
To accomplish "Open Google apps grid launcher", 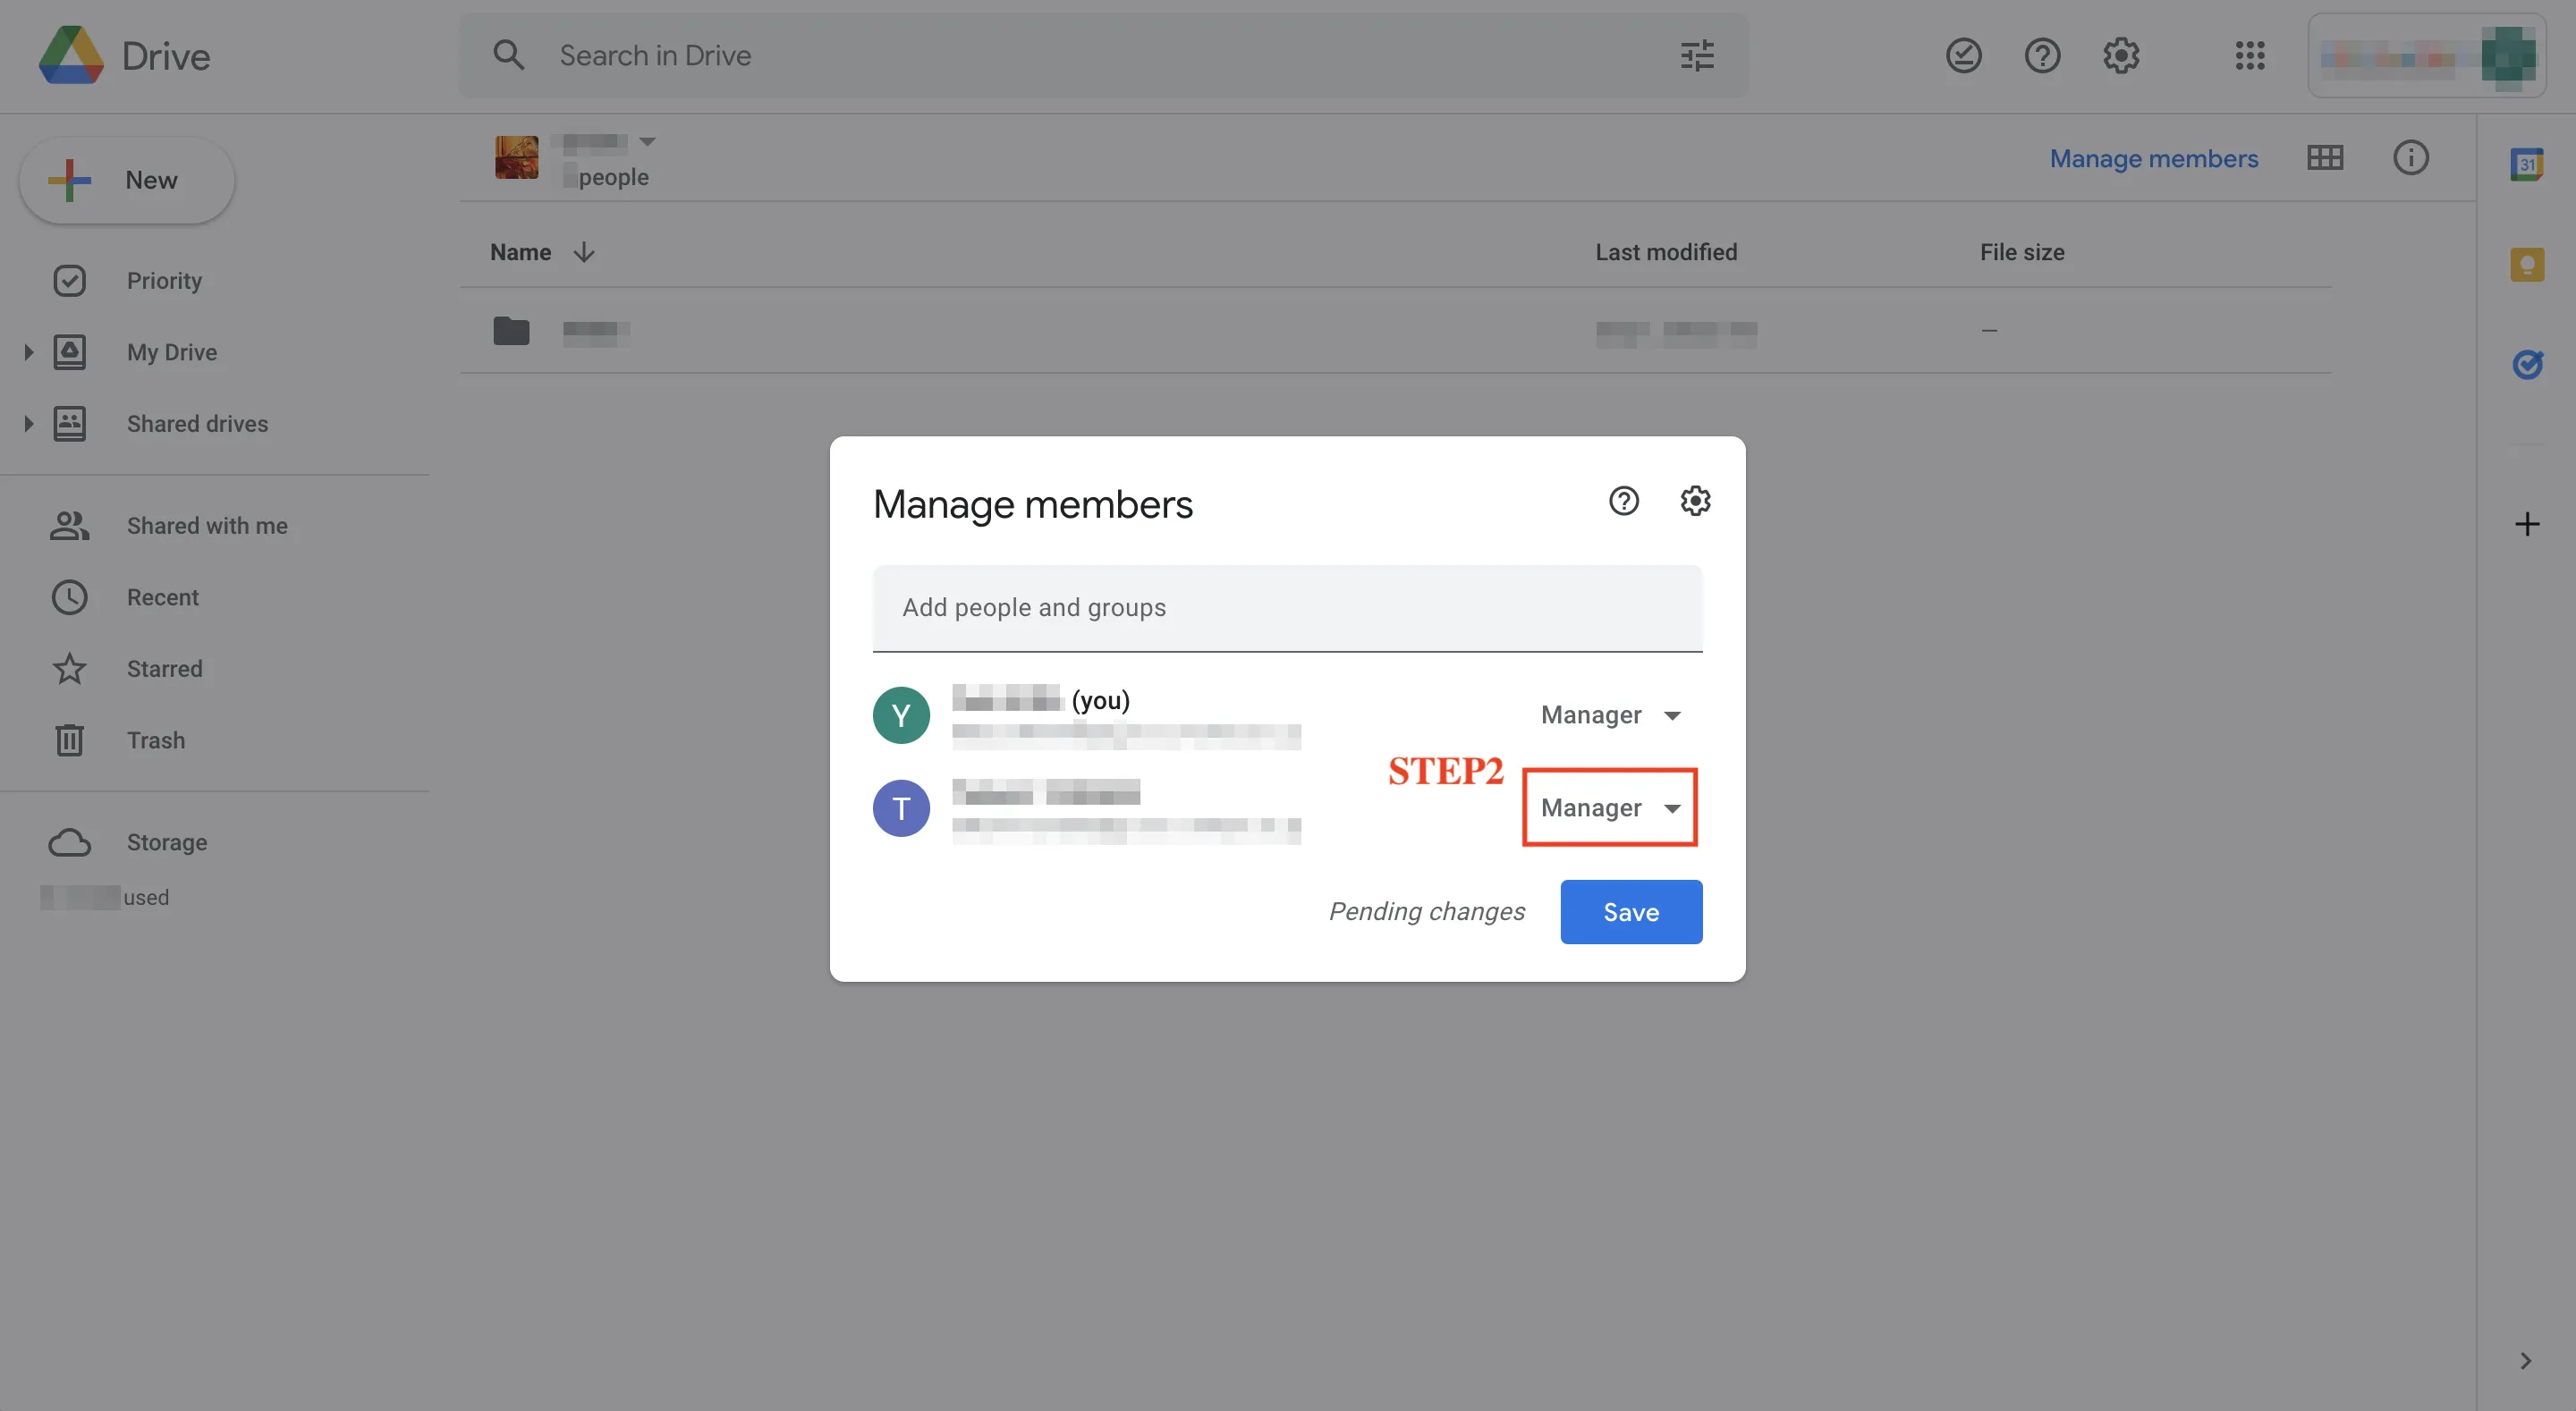I will tap(2249, 56).
